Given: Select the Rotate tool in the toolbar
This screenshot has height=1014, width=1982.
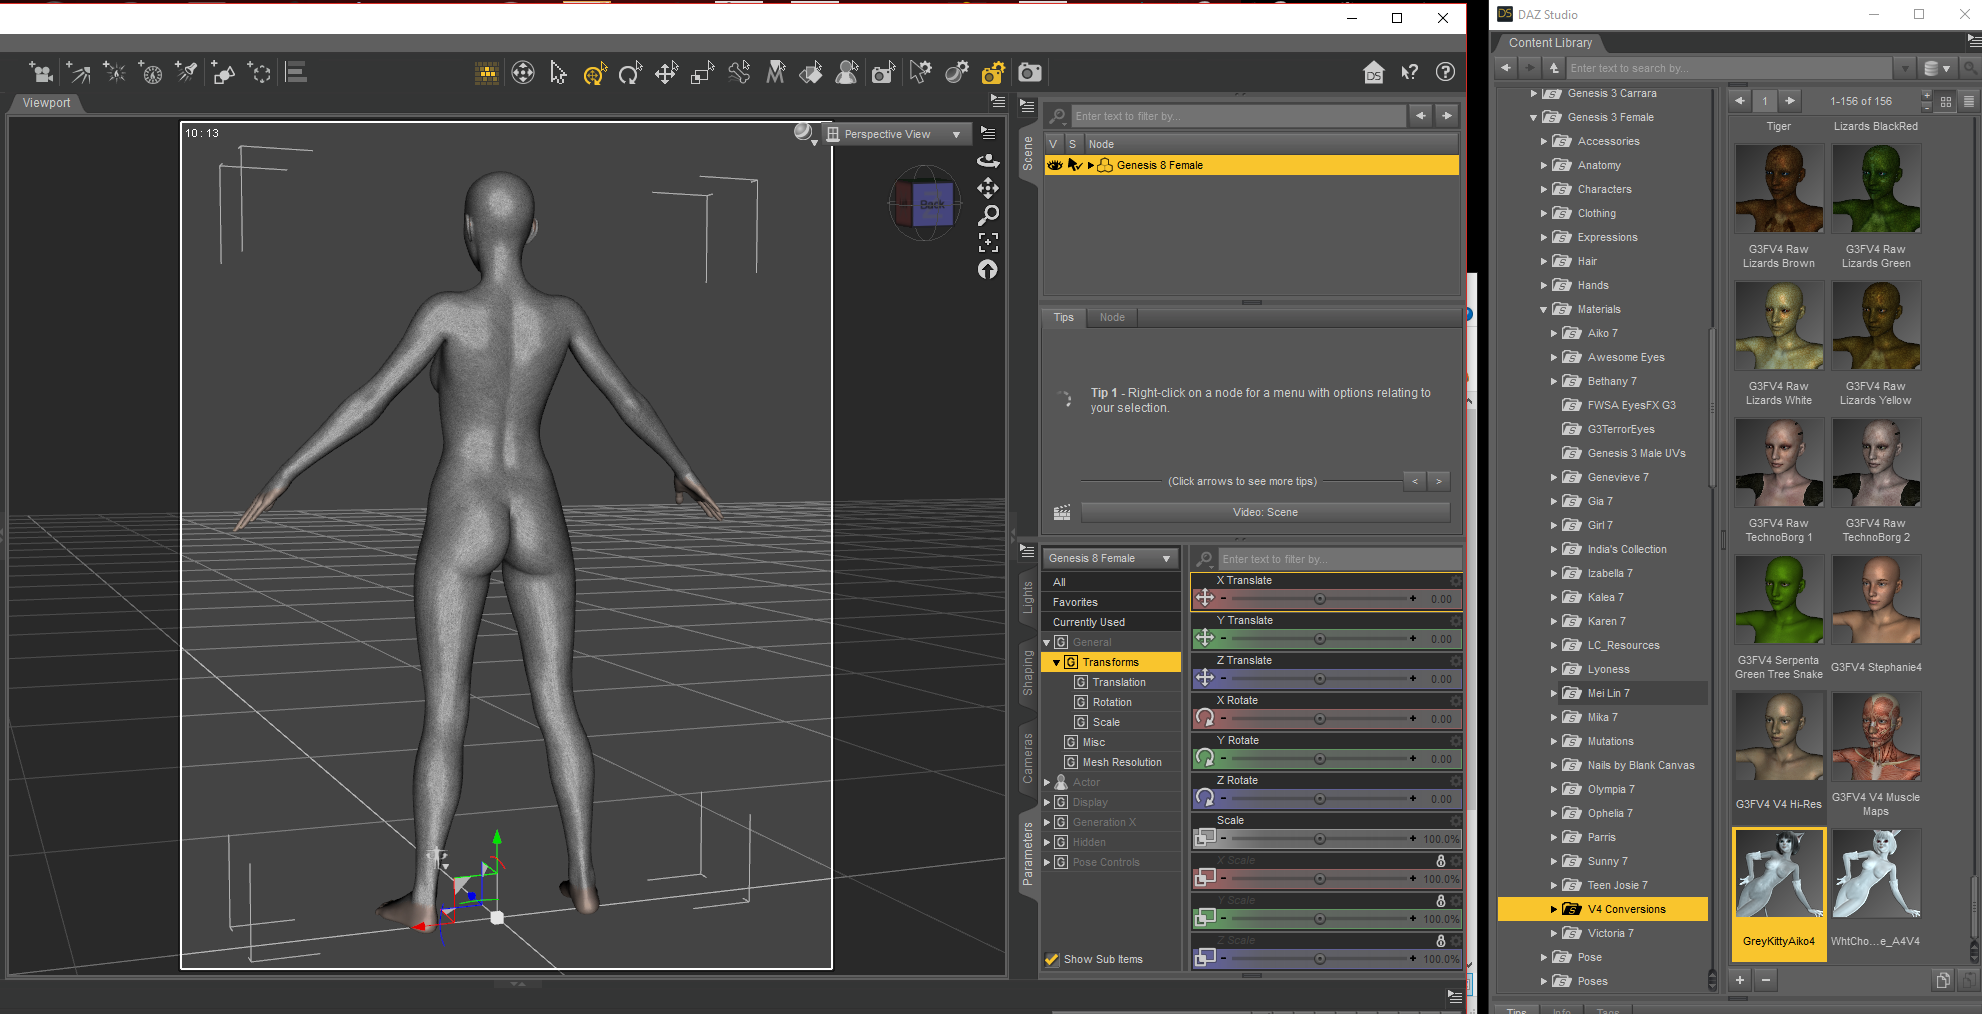Looking at the screenshot, I should tap(630, 72).
